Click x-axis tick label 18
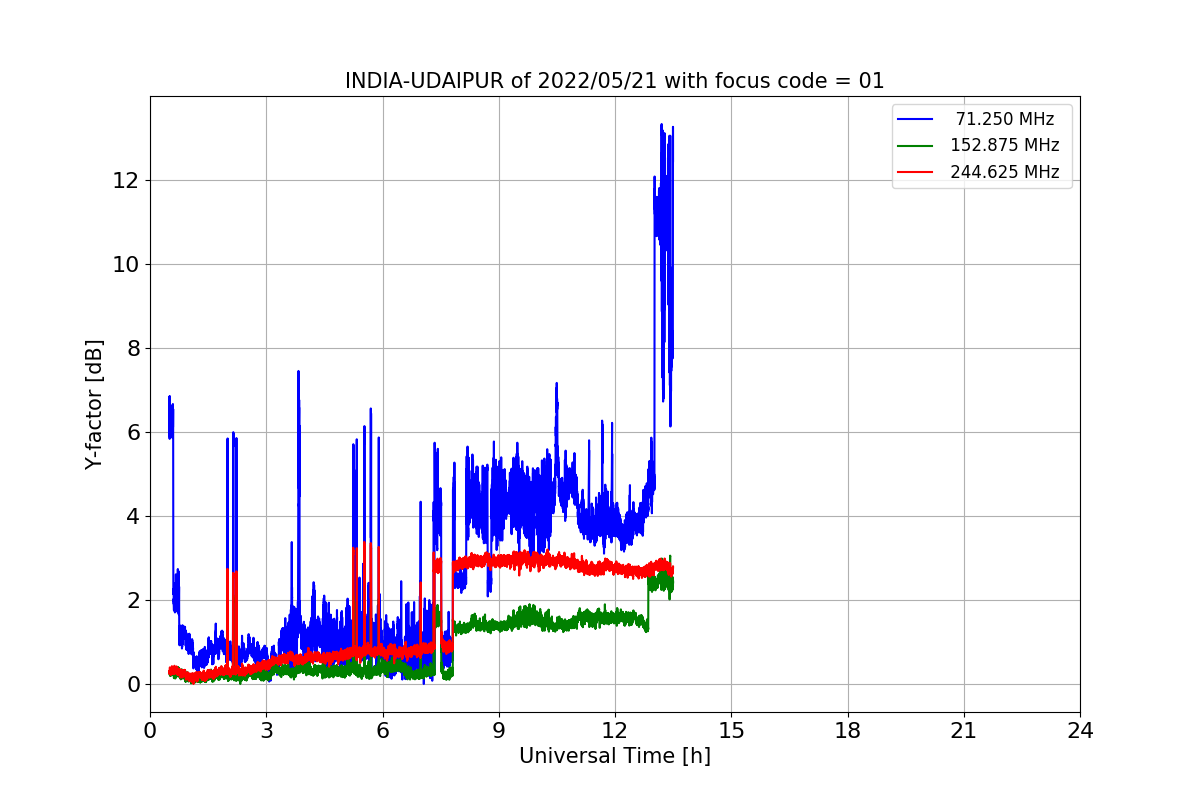Viewport: 1200px width, 800px height. point(848,731)
